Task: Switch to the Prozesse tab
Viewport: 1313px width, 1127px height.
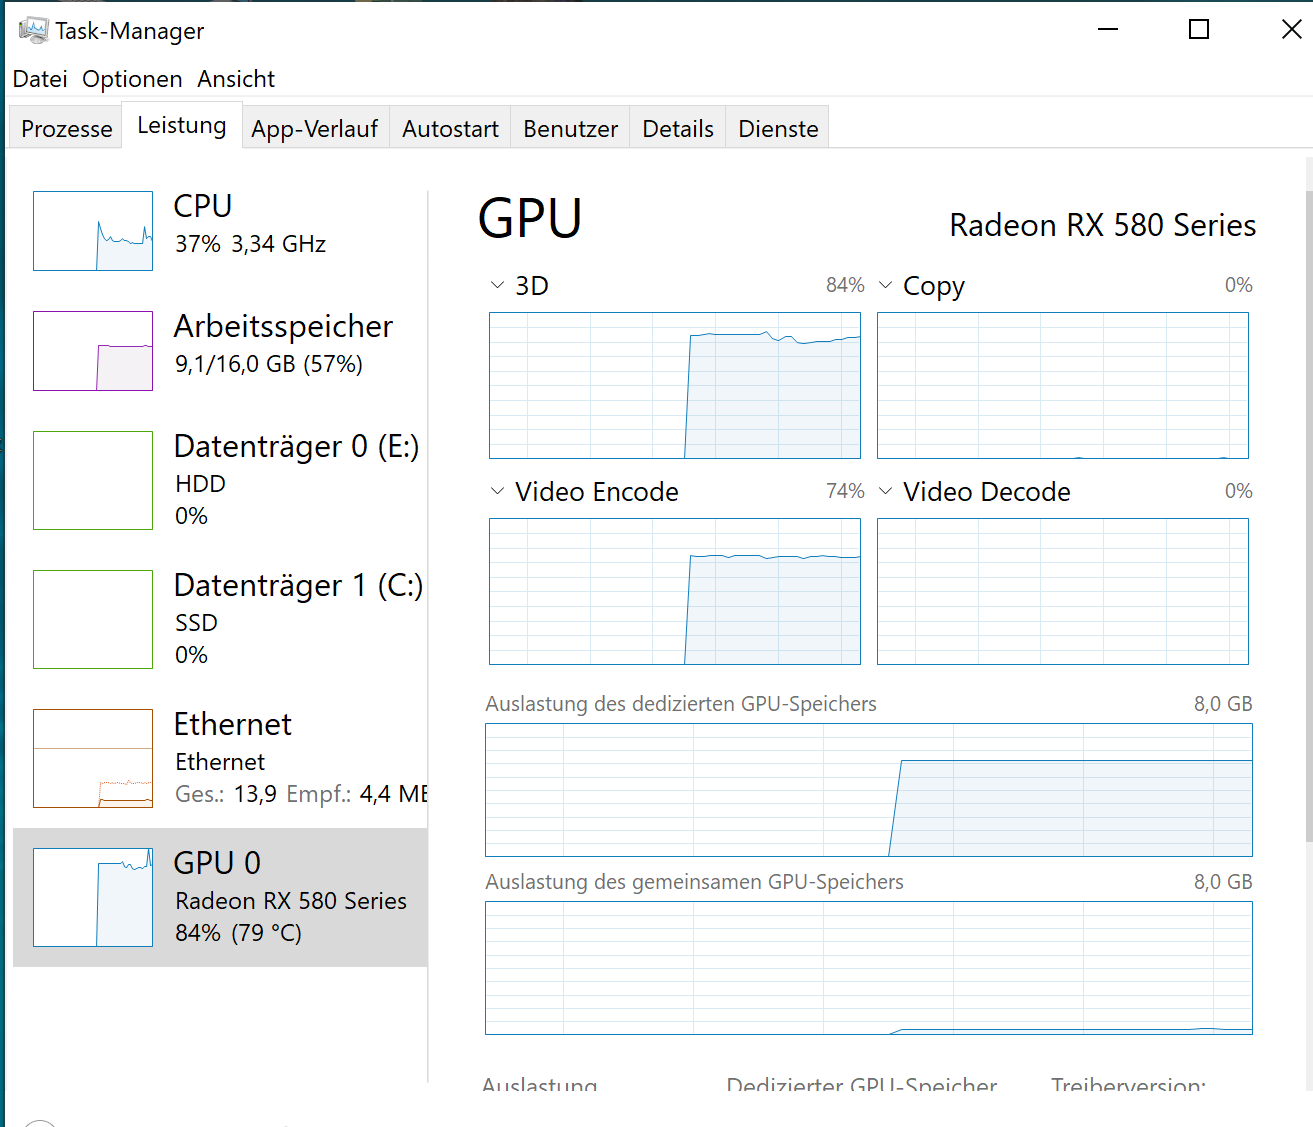Action: [x=66, y=129]
